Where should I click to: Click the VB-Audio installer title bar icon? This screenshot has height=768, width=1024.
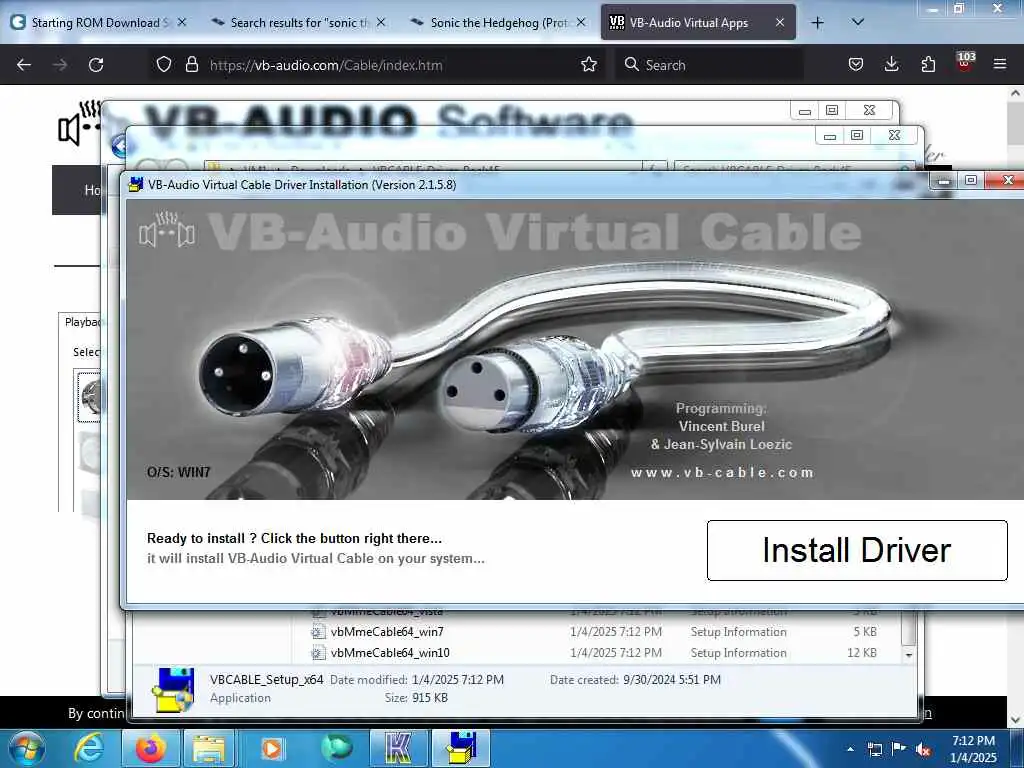point(136,184)
